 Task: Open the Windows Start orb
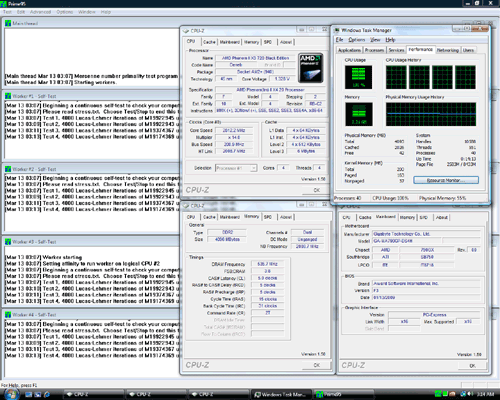click(x=11, y=394)
